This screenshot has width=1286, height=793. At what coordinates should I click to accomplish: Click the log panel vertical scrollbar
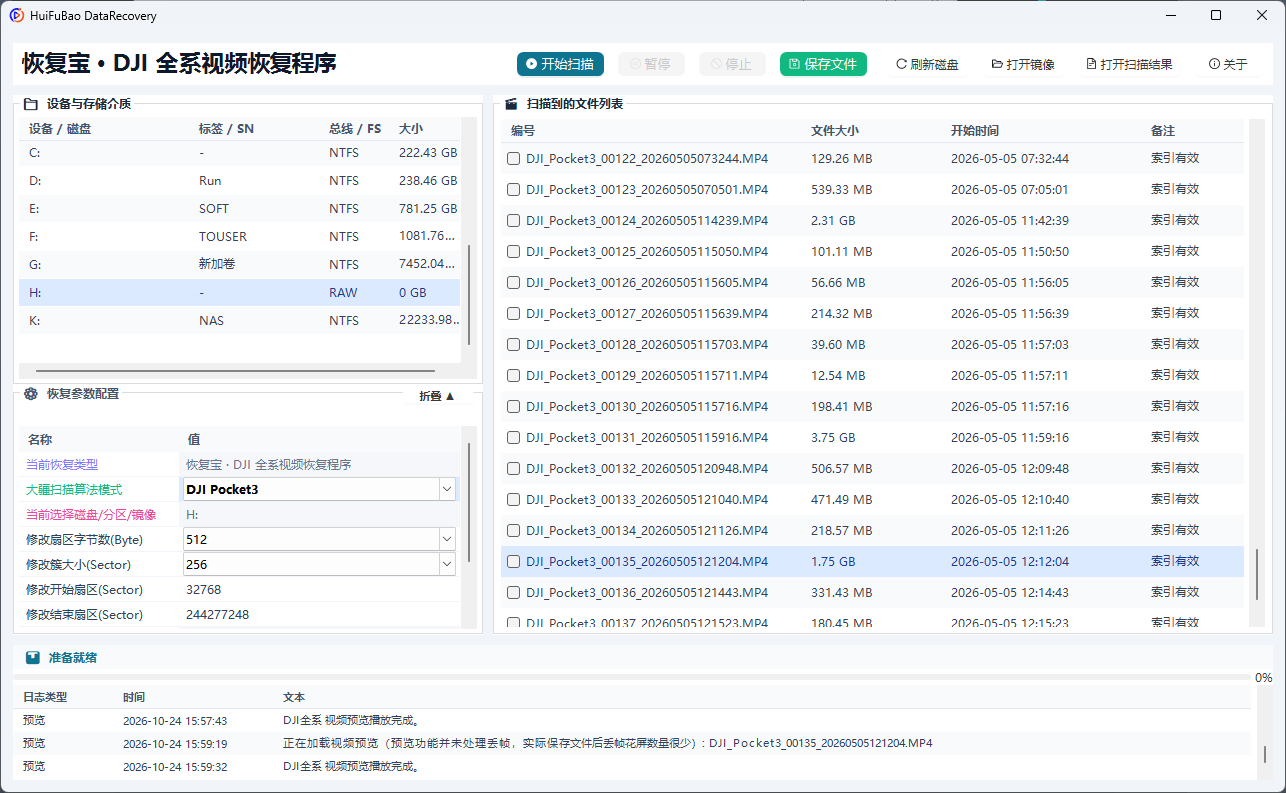pos(1265,754)
